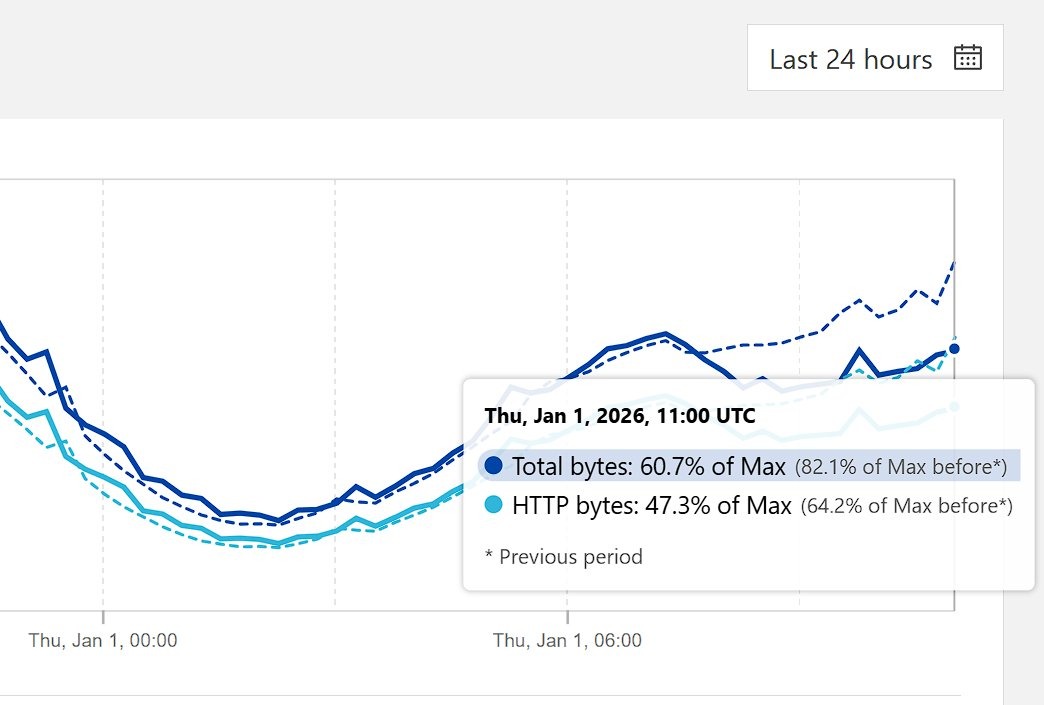Click the Previous period footnote in tooltip
Screen dimensions: 1044x705
[x=563, y=557]
